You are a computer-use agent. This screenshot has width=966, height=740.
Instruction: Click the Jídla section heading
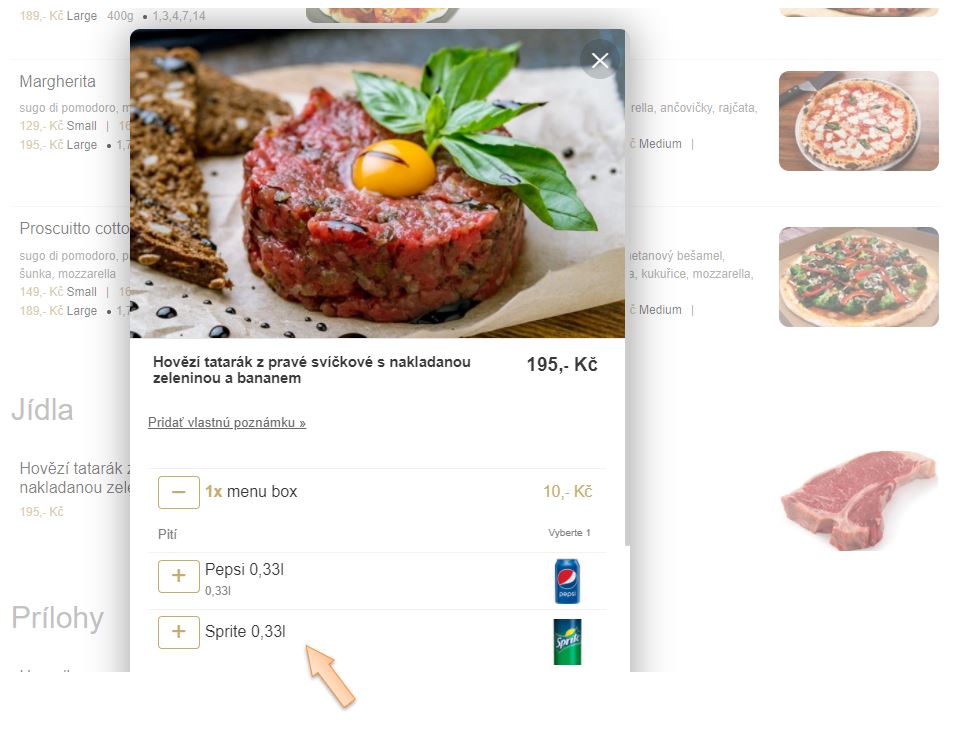tap(42, 410)
